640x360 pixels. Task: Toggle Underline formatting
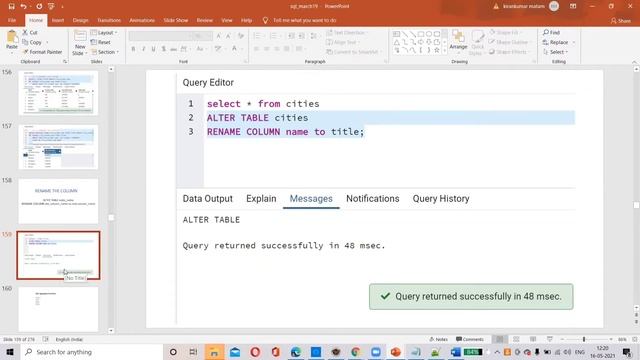(153, 49)
